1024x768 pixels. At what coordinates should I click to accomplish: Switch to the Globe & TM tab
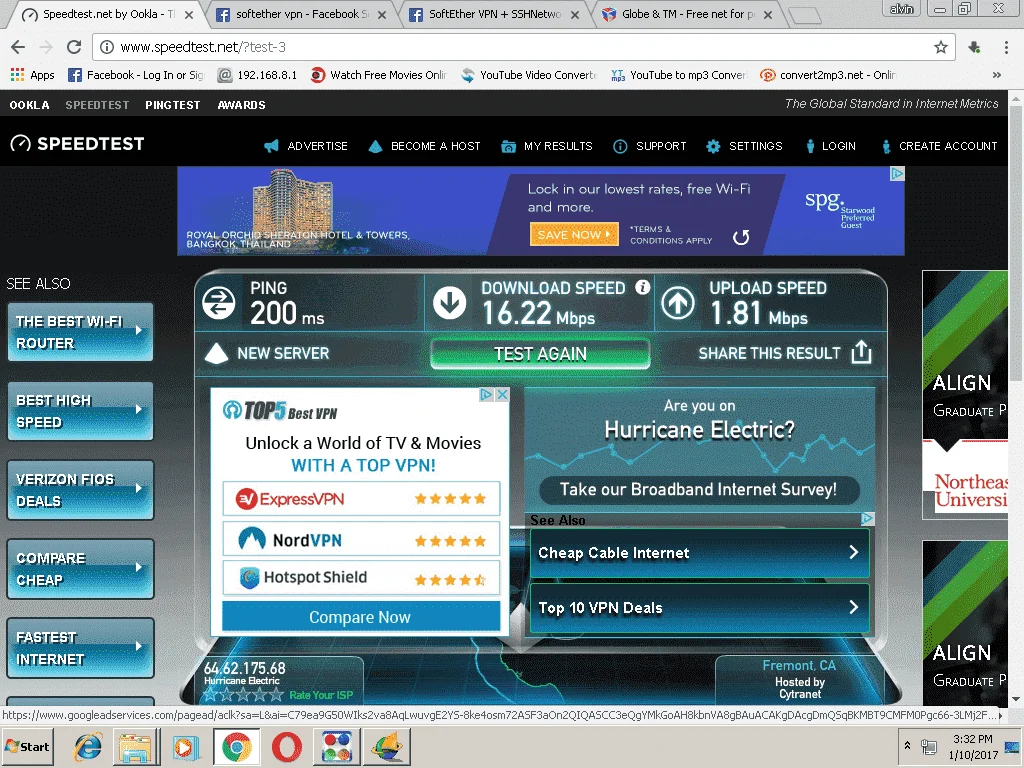pyautogui.click(x=687, y=14)
